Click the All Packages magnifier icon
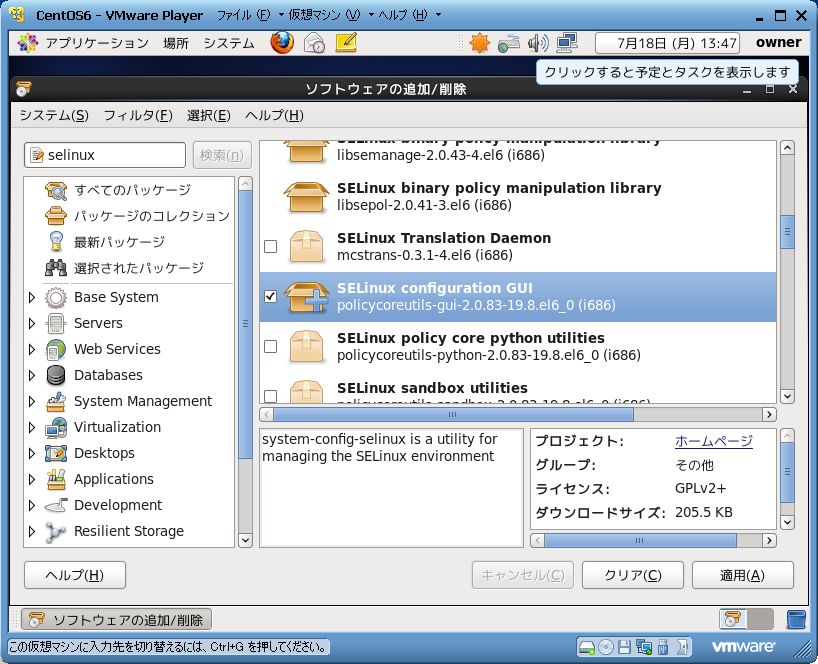 click(56, 190)
